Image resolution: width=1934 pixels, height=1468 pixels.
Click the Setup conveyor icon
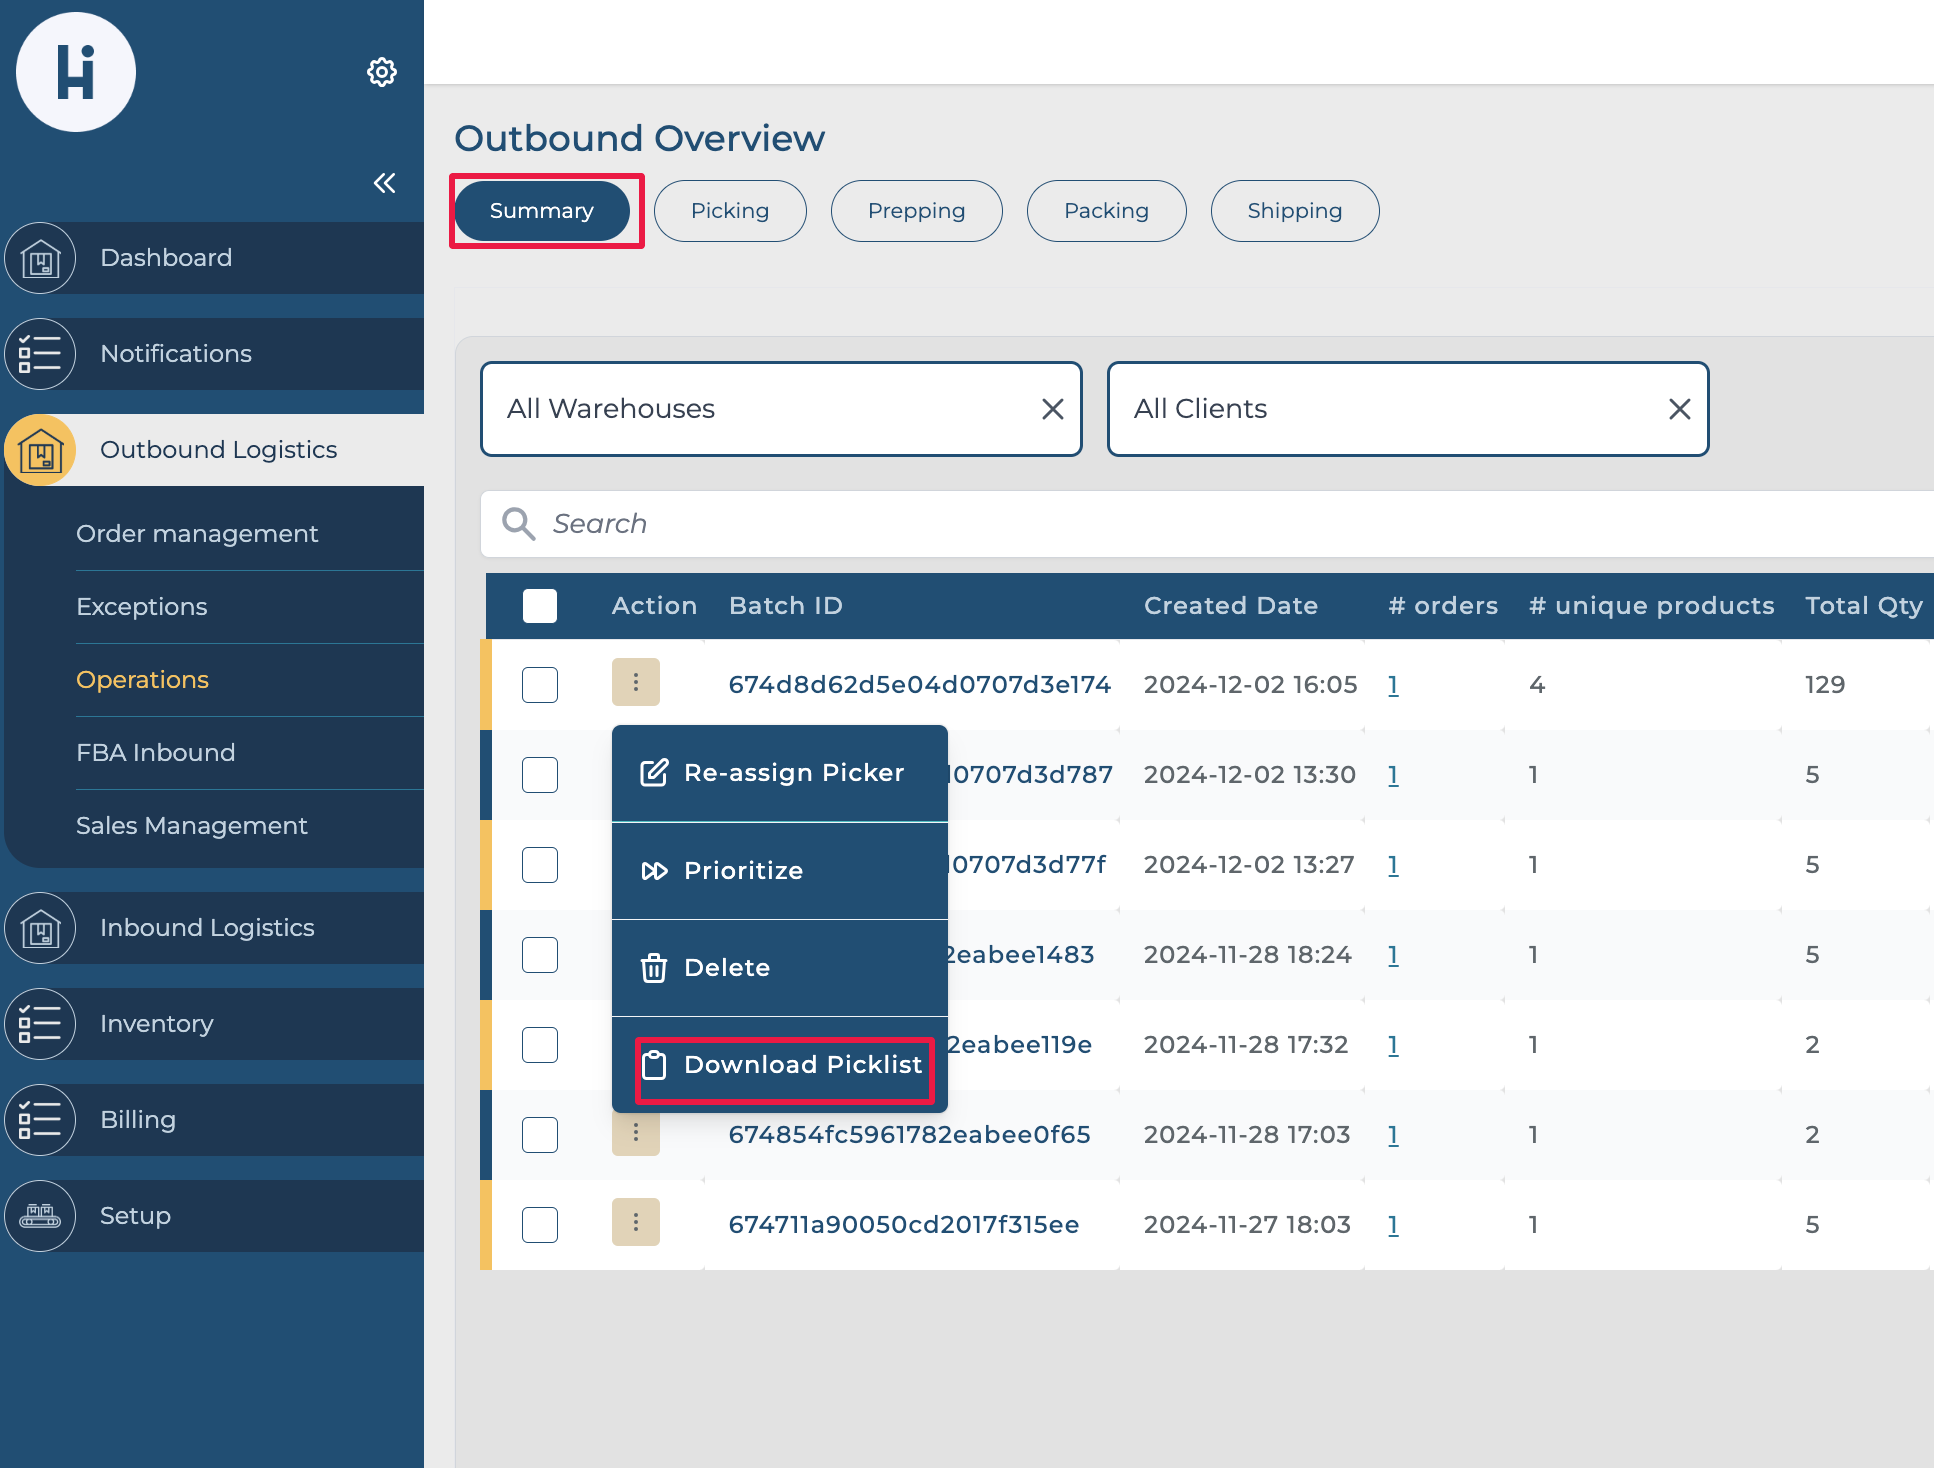[x=40, y=1216]
